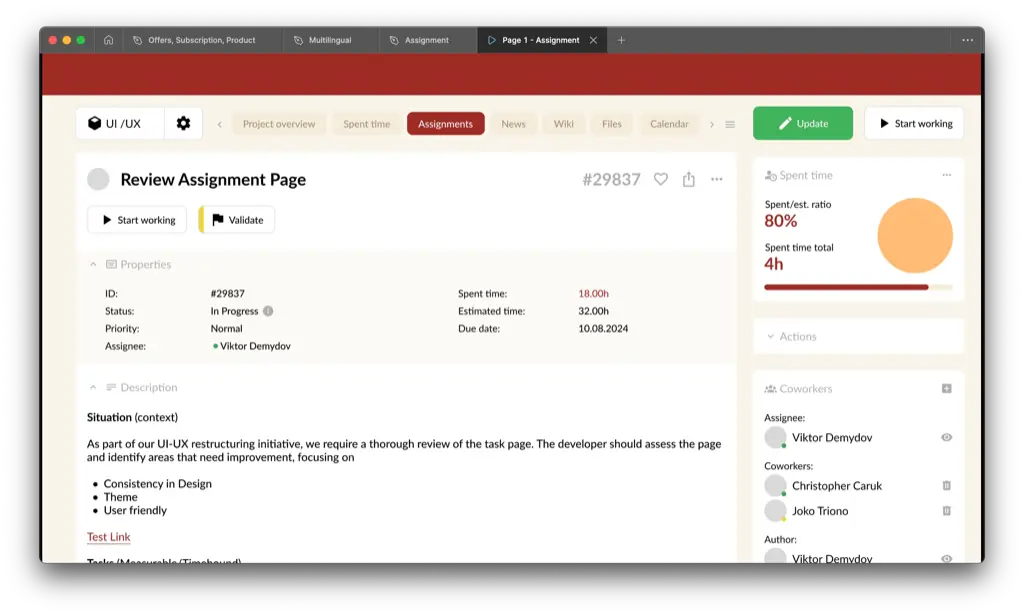Add a coworker using the plus icon
The width and height of the screenshot is (1024, 615).
click(948, 388)
